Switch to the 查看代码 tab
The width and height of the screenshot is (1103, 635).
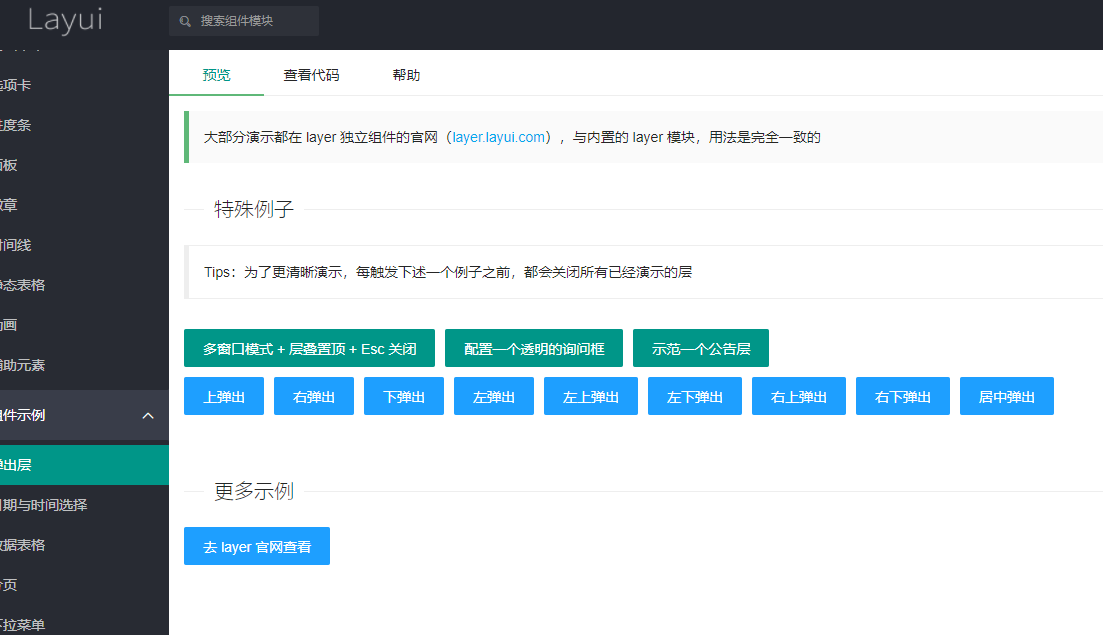coord(312,74)
